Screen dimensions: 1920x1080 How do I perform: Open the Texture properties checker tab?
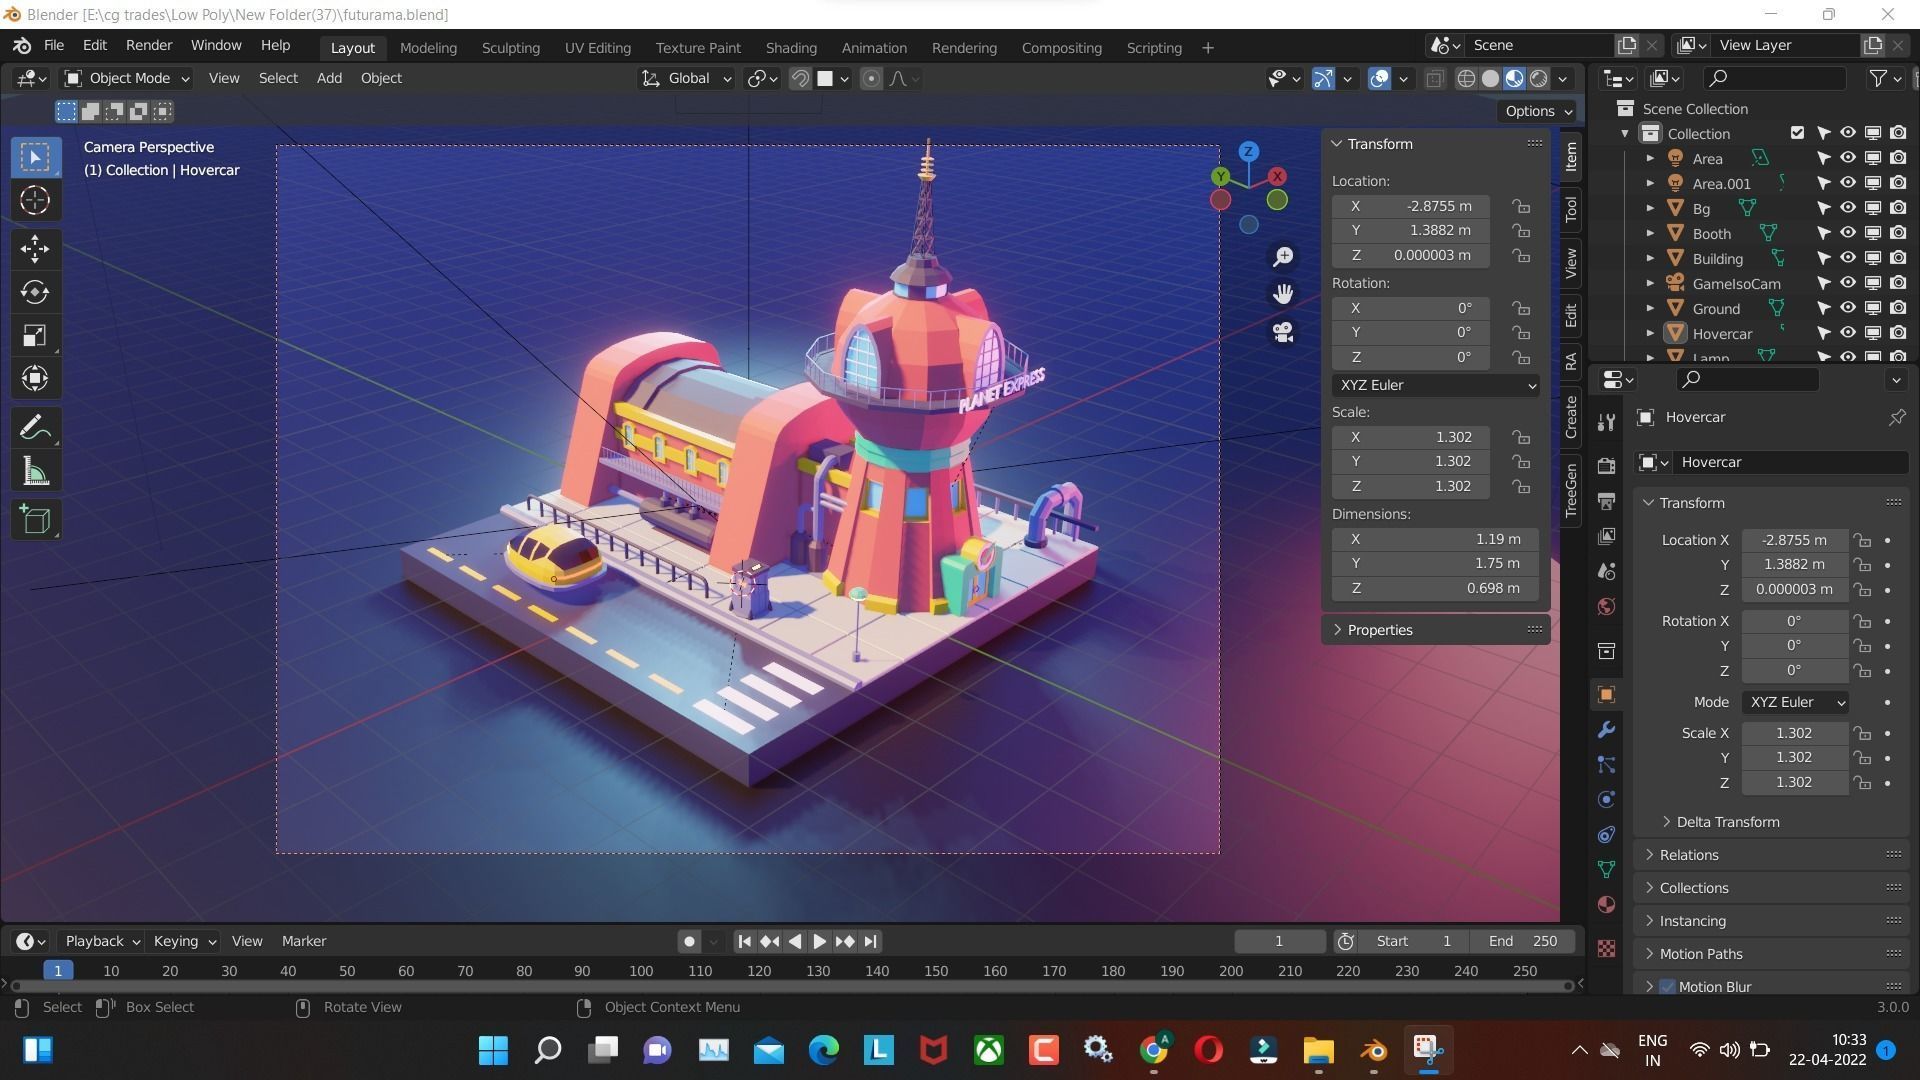[1606, 948]
